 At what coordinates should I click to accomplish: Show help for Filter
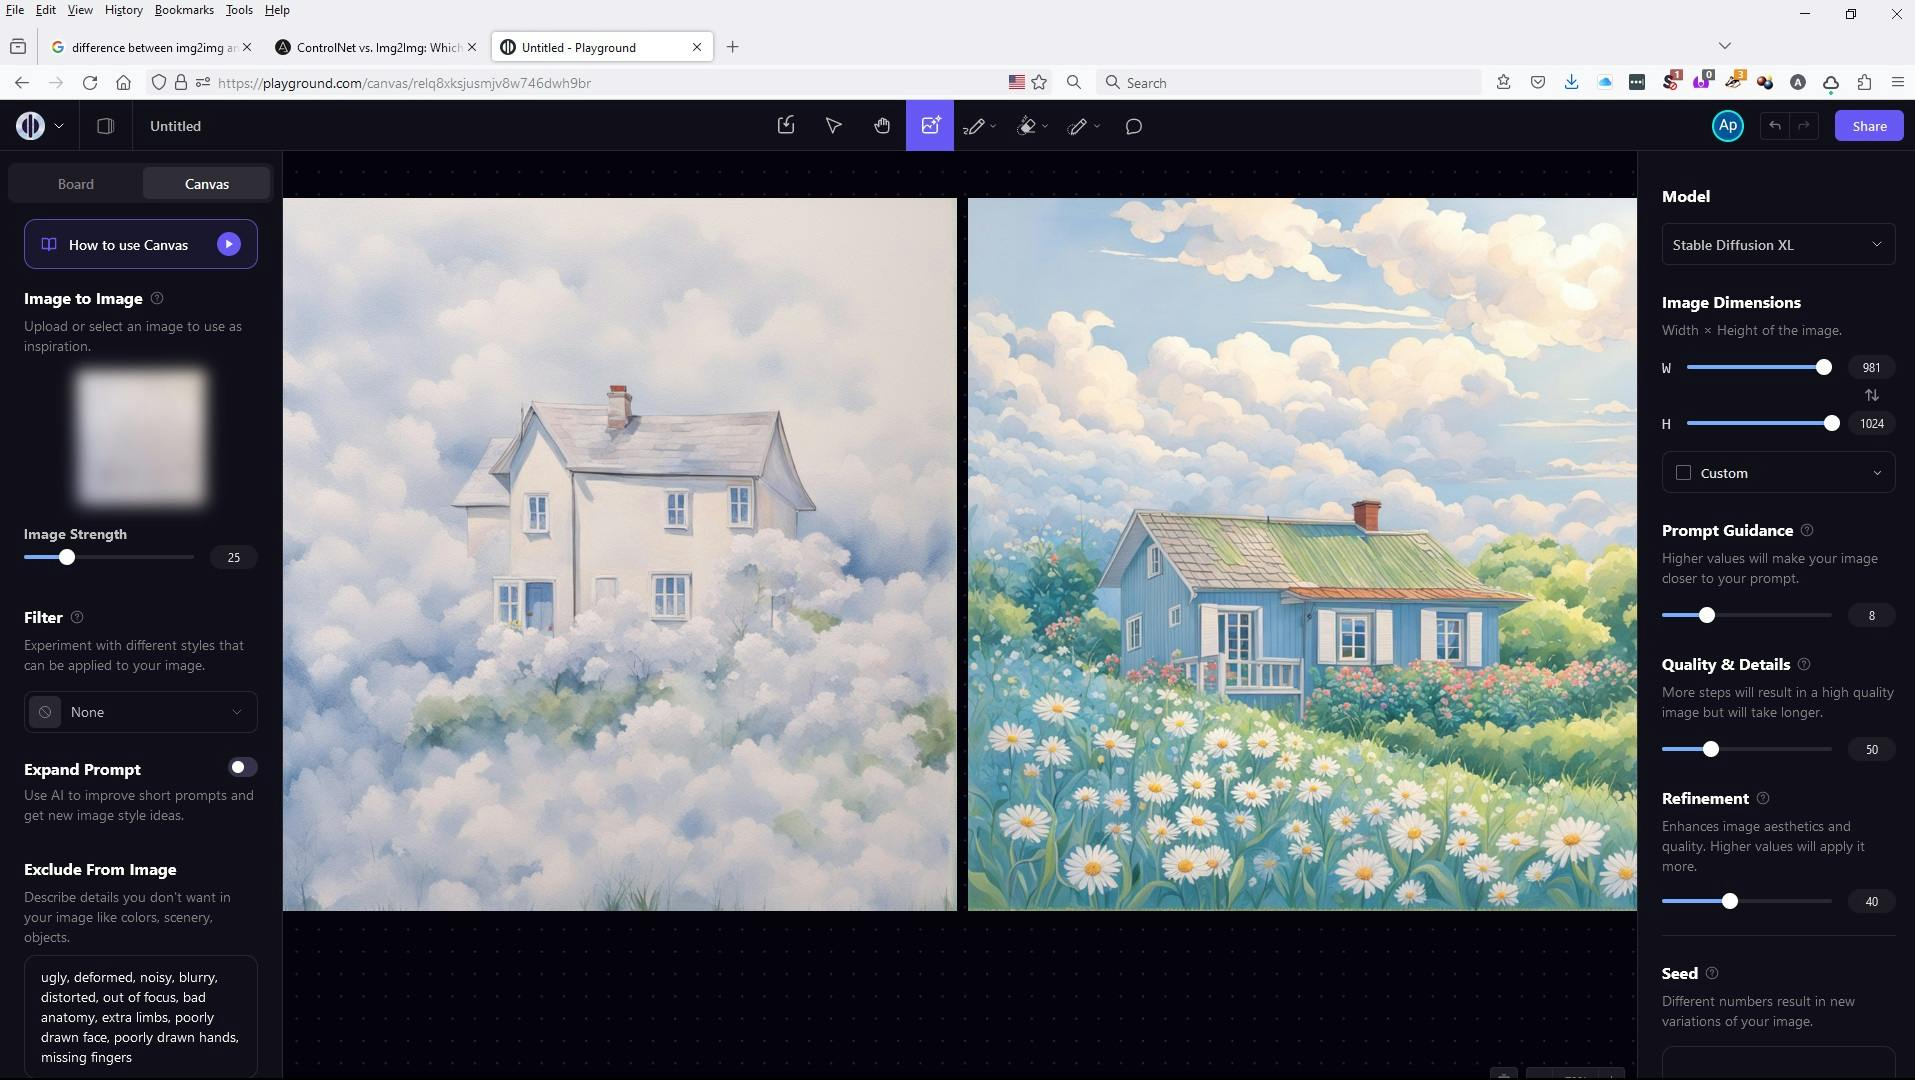point(77,617)
